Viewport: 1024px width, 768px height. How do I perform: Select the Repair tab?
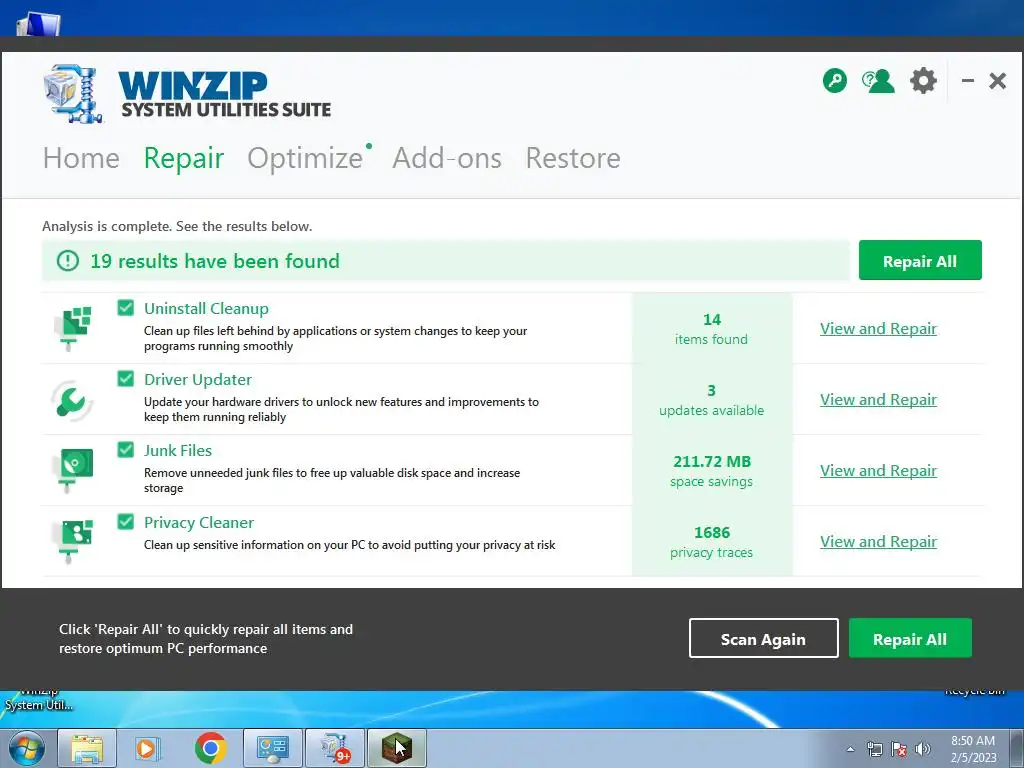pyautogui.click(x=184, y=158)
